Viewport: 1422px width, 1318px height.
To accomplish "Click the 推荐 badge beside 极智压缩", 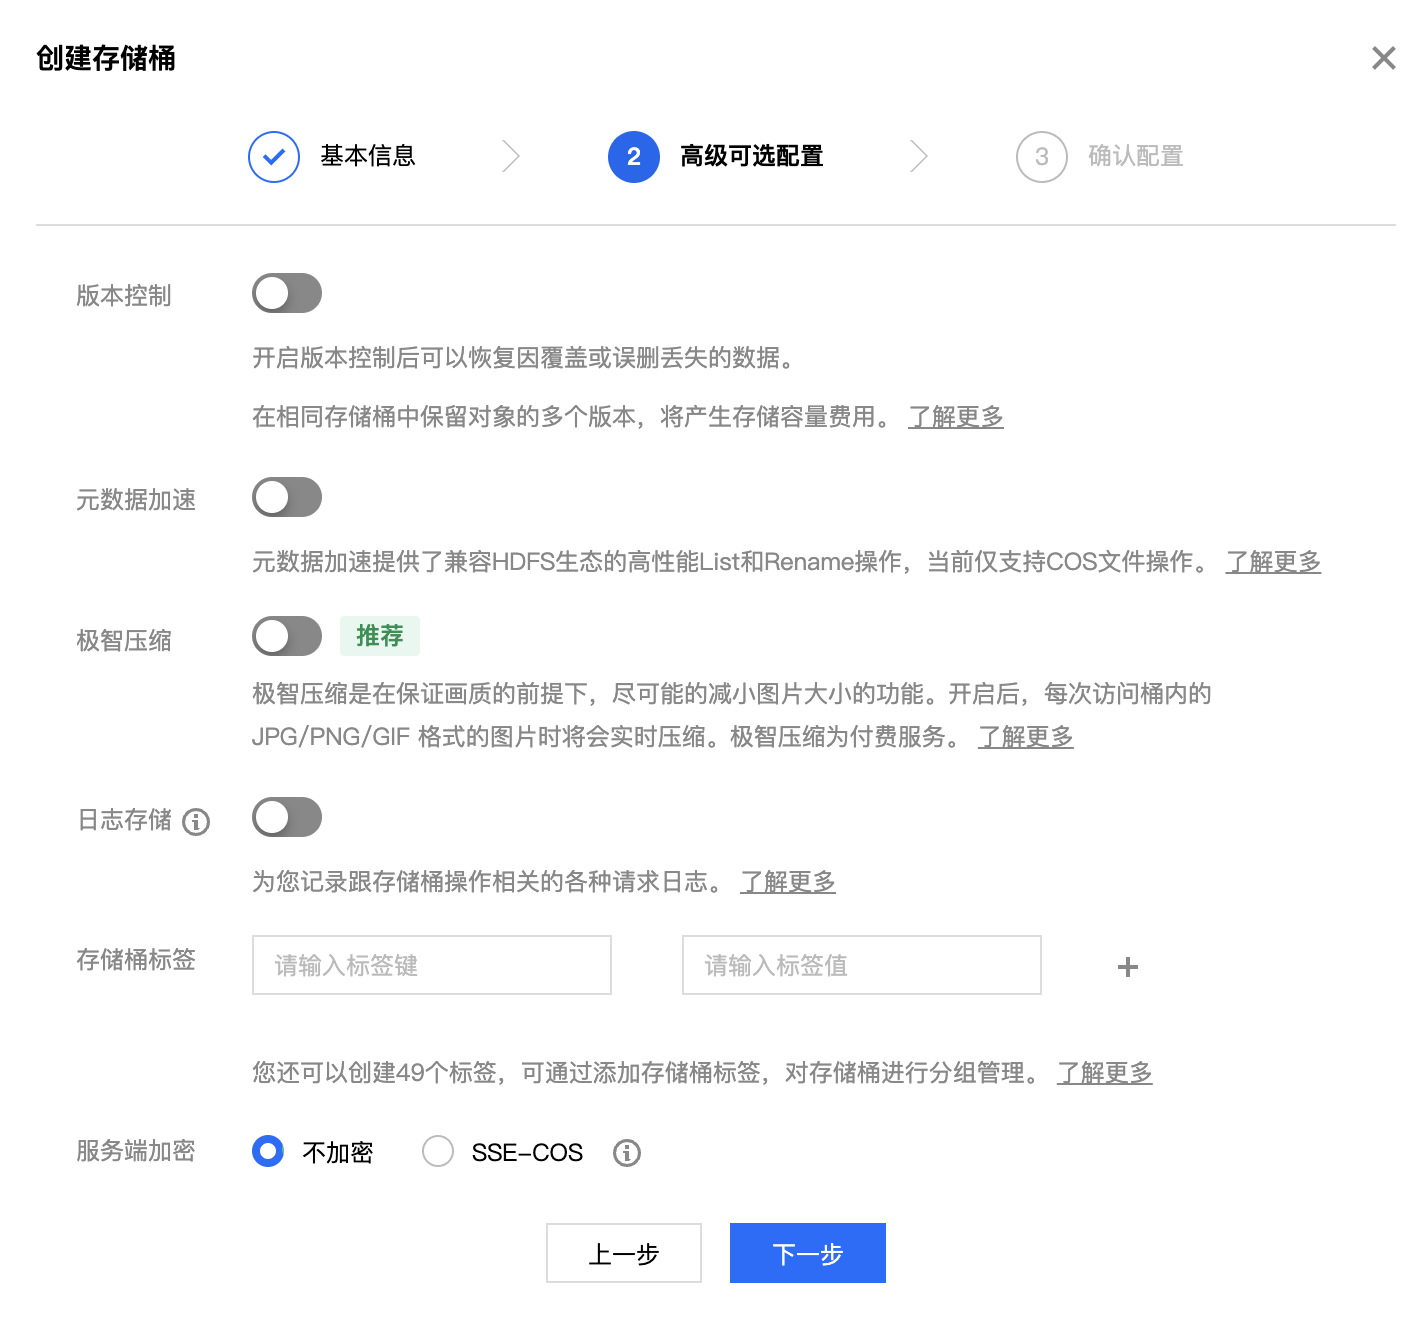I will tap(380, 636).
